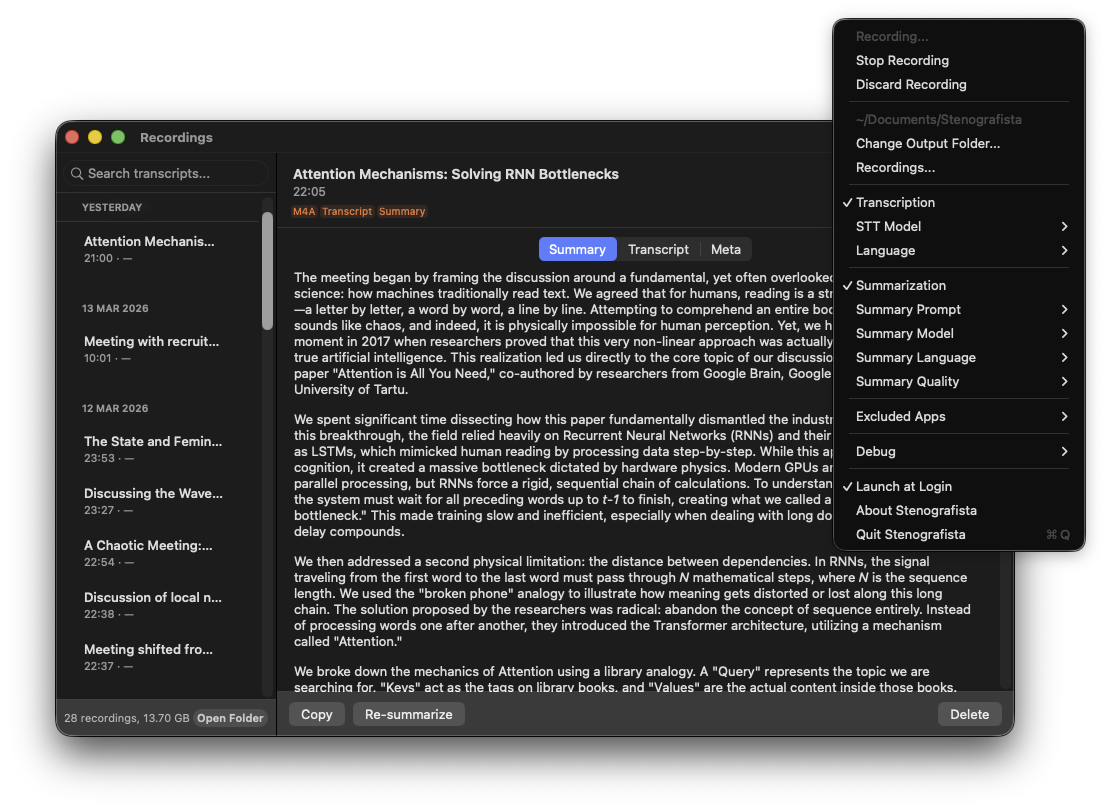Image resolution: width=1108 pixels, height=810 pixels.
Task: Delete the current recording
Action: click(969, 714)
